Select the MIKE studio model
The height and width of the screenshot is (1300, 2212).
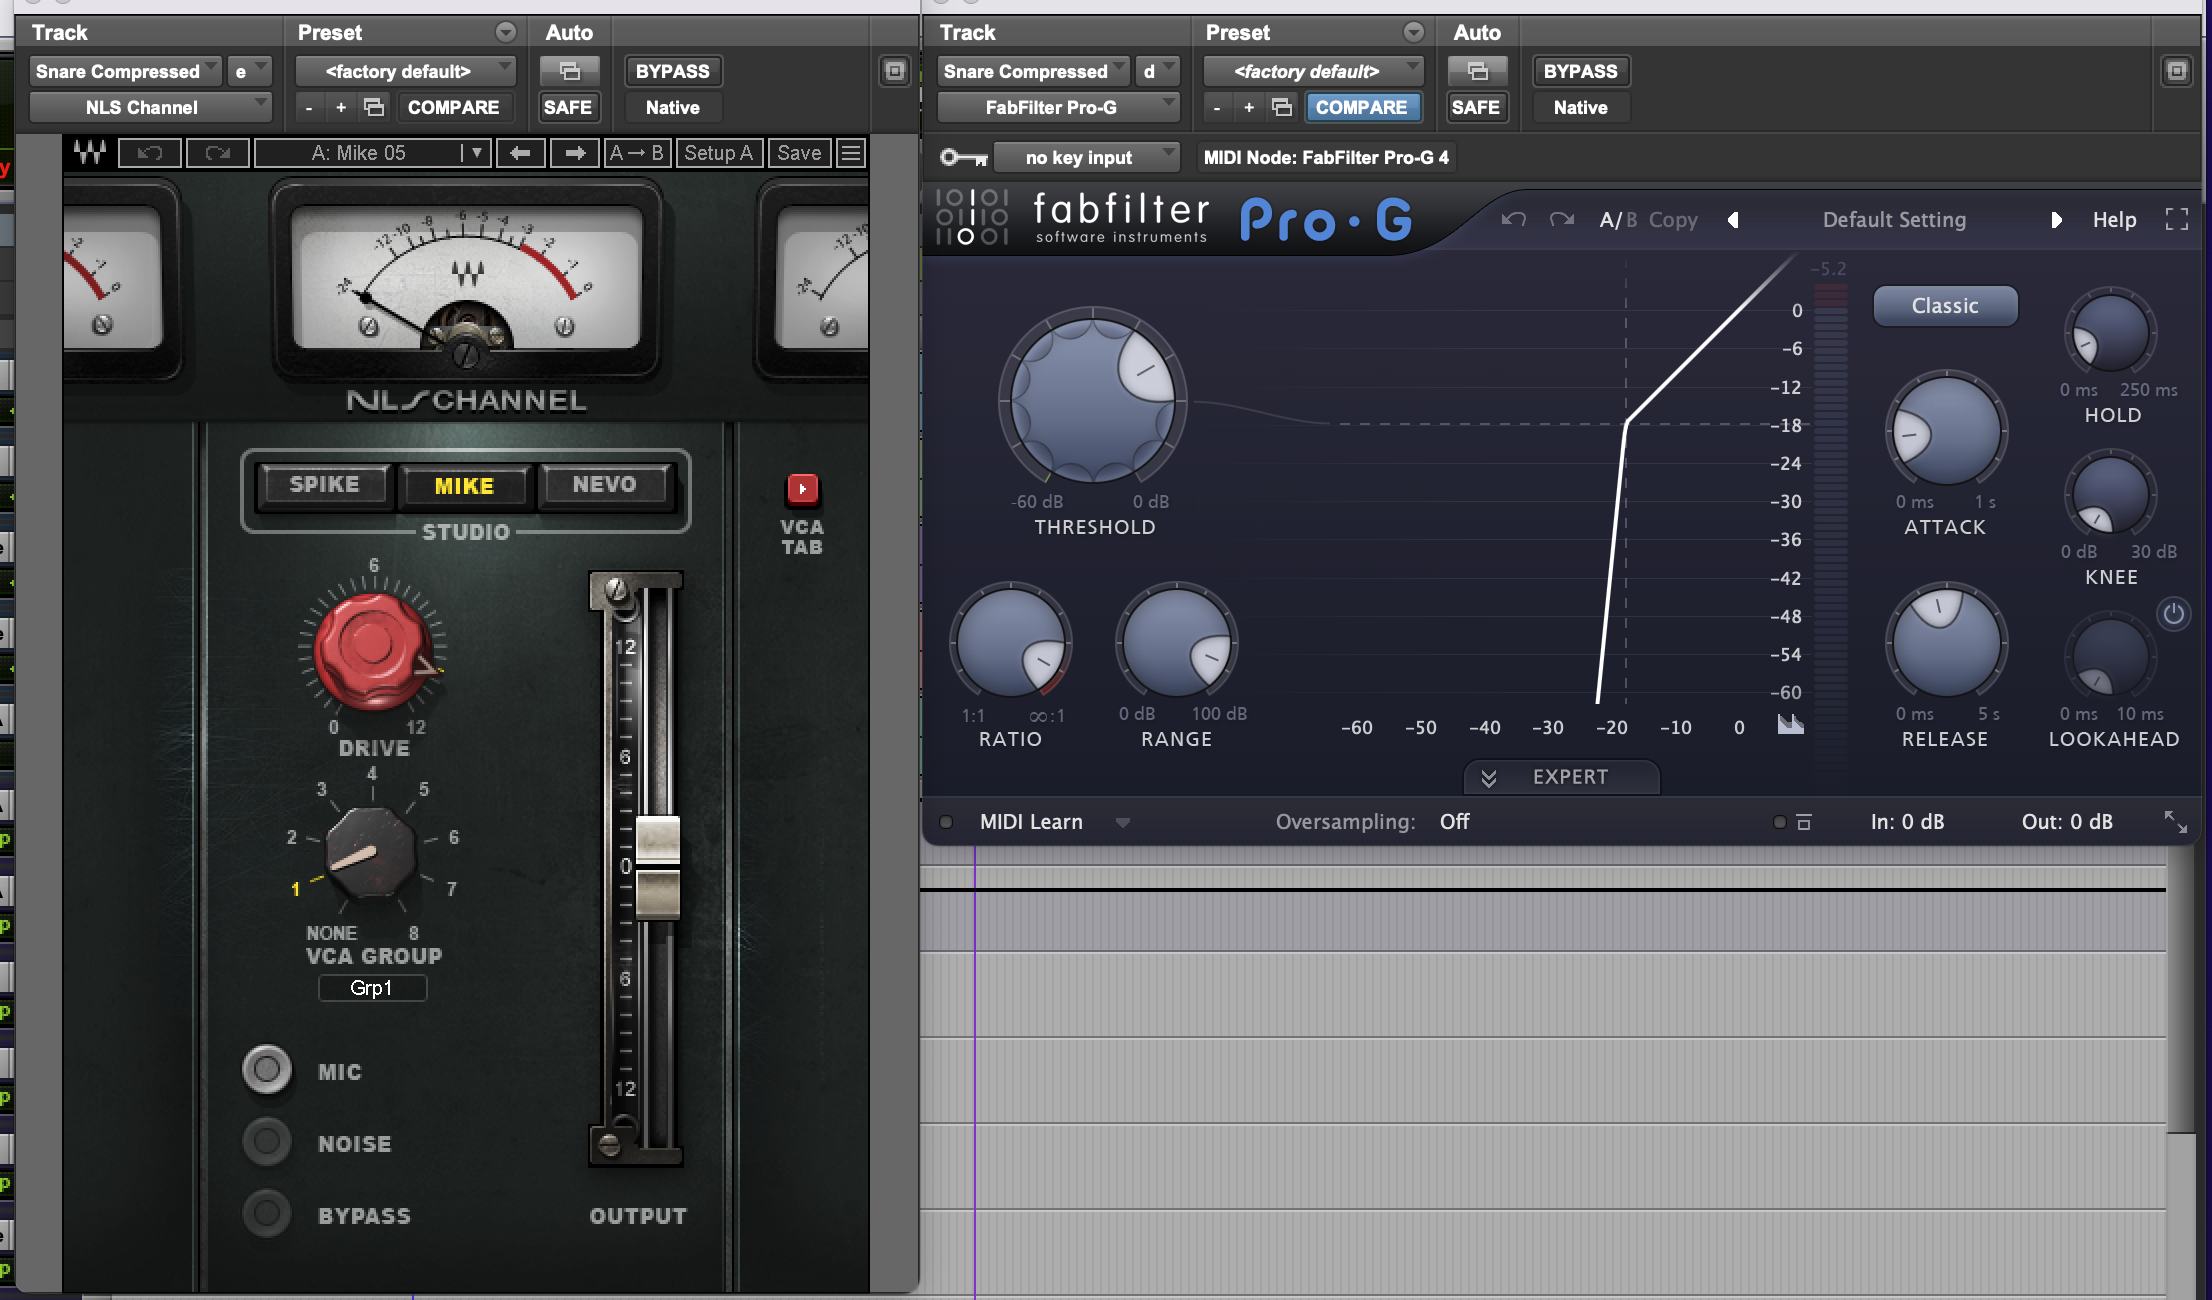tap(464, 486)
